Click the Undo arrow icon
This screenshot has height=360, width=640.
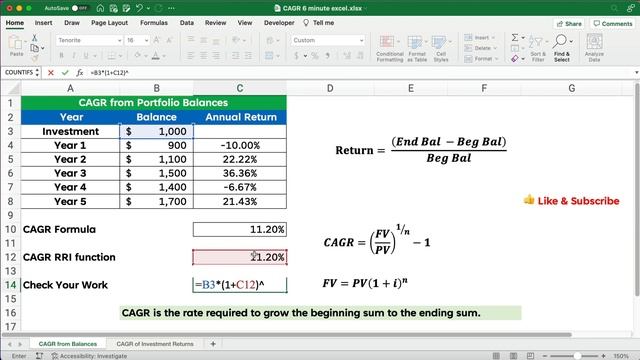(x=140, y=8)
